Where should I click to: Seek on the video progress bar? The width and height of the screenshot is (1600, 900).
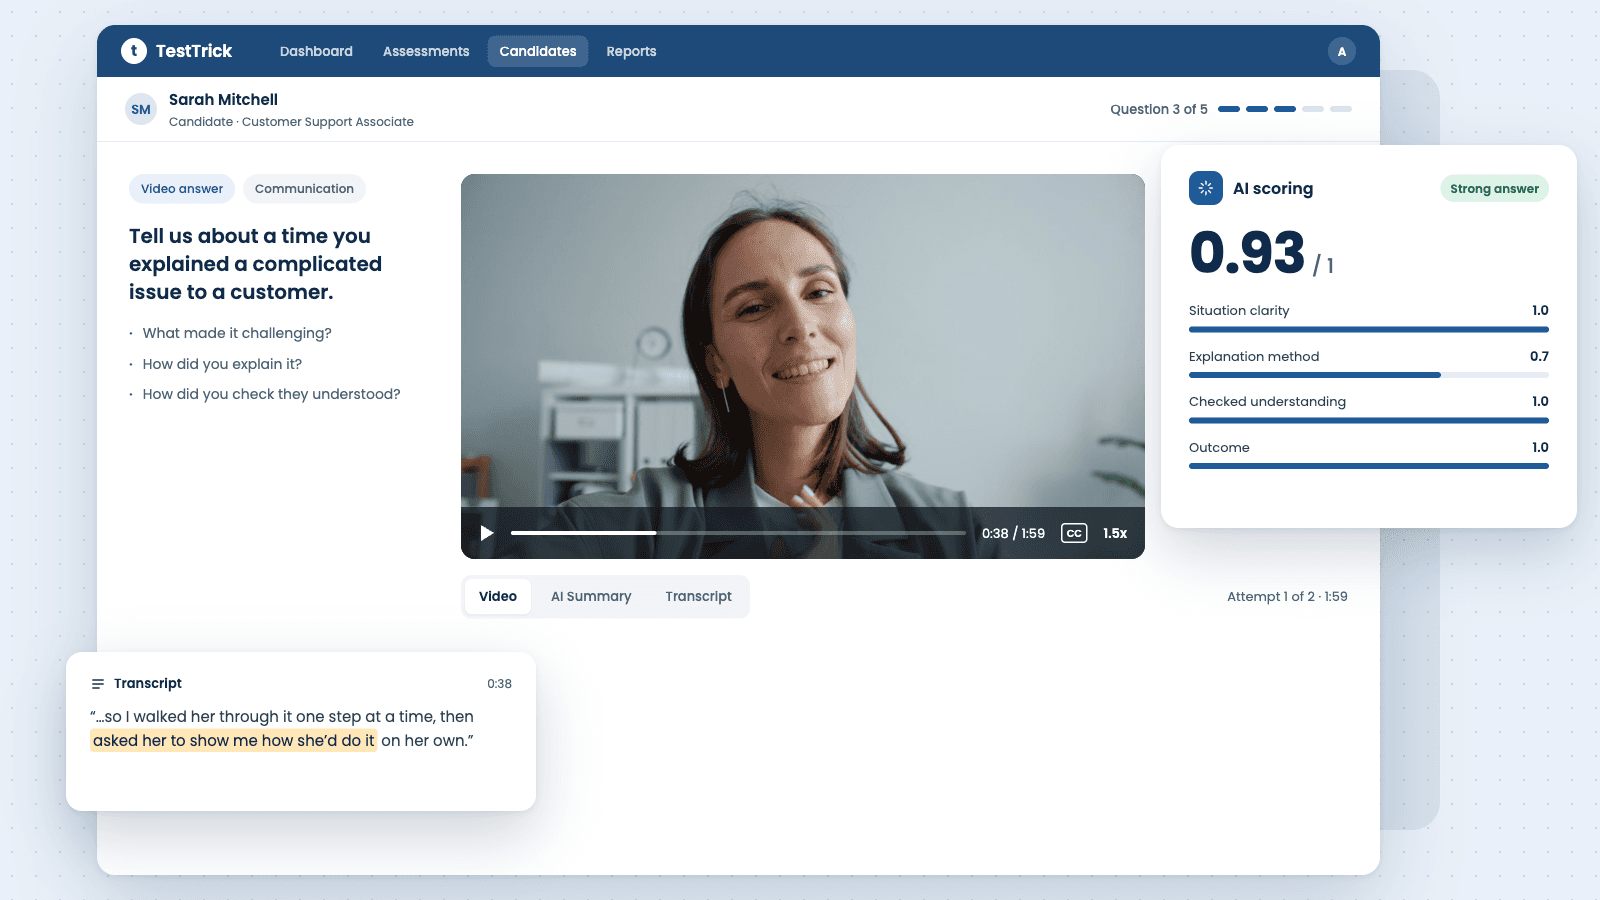[738, 533]
